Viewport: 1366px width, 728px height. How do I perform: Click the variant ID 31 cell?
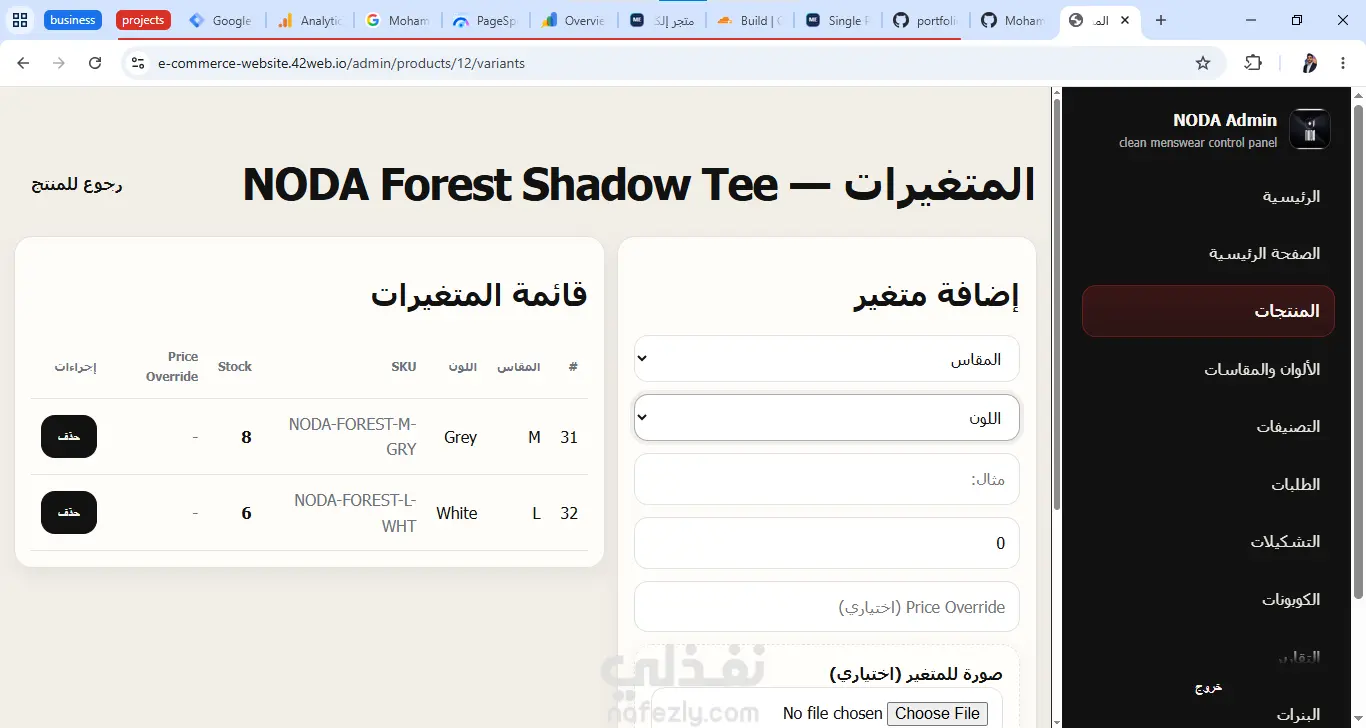569,437
